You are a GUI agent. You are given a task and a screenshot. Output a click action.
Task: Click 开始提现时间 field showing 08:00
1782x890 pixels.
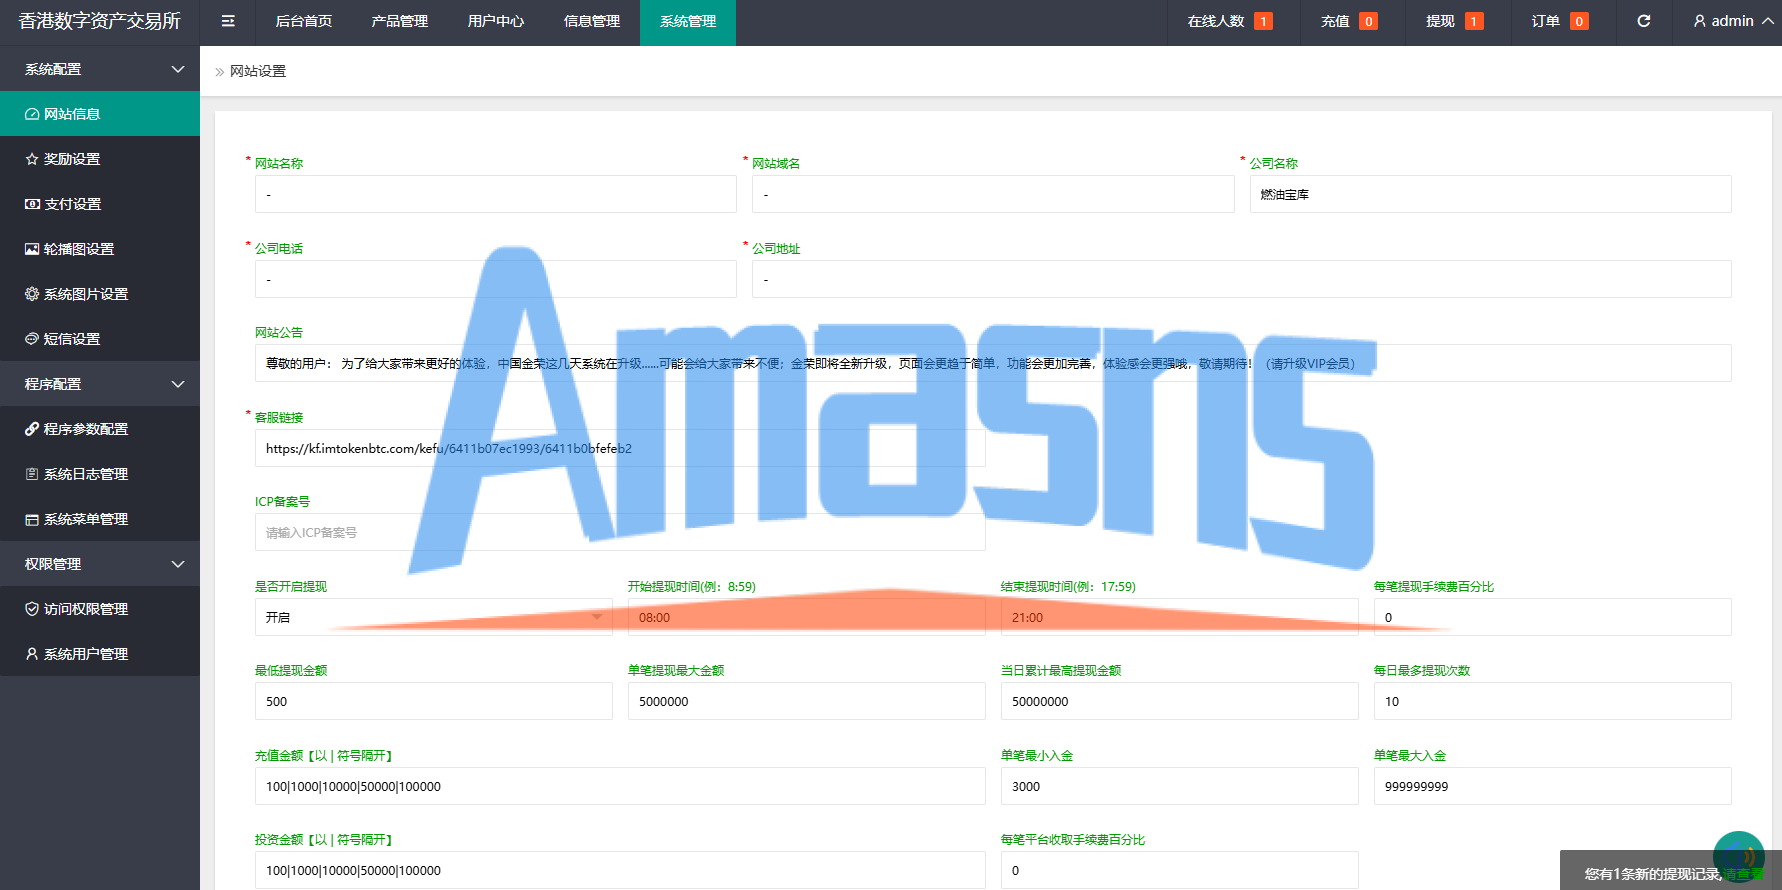coord(807,617)
